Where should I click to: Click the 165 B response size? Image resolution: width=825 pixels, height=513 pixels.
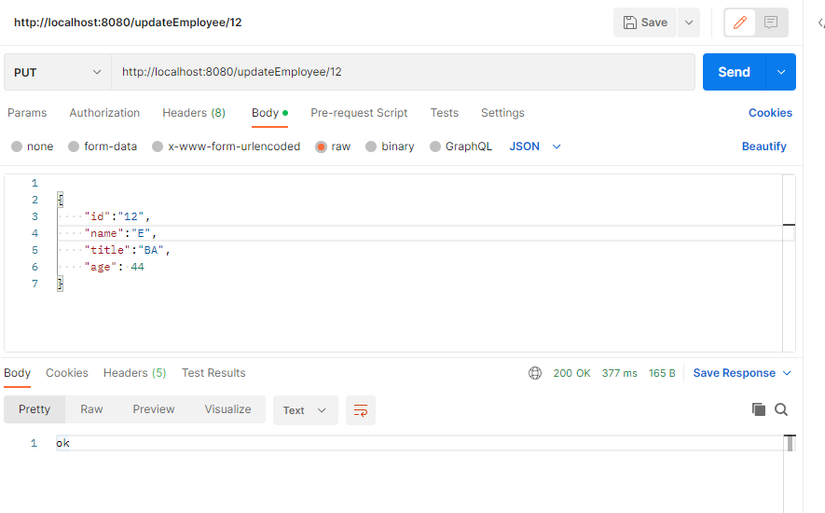[x=662, y=373]
